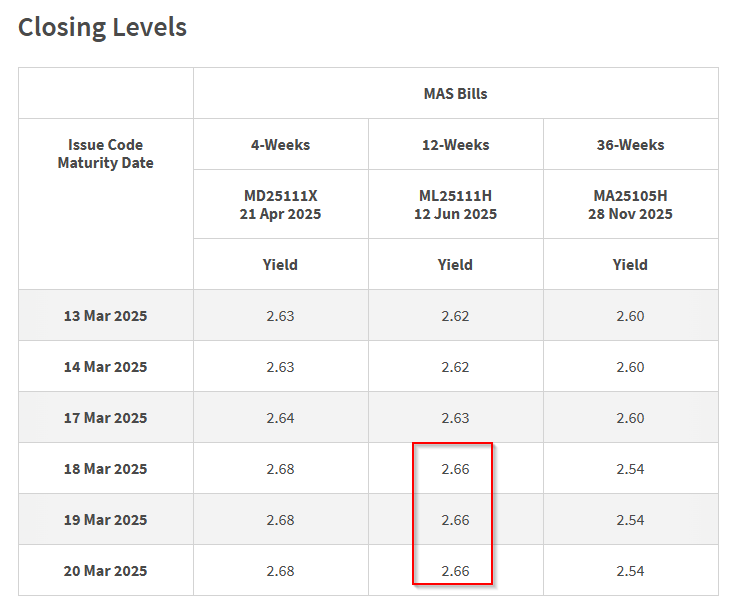Click 4-Weeks yield 2.68 for 20 Mar
Viewport: 751px width, 611px height.
(281, 571)
